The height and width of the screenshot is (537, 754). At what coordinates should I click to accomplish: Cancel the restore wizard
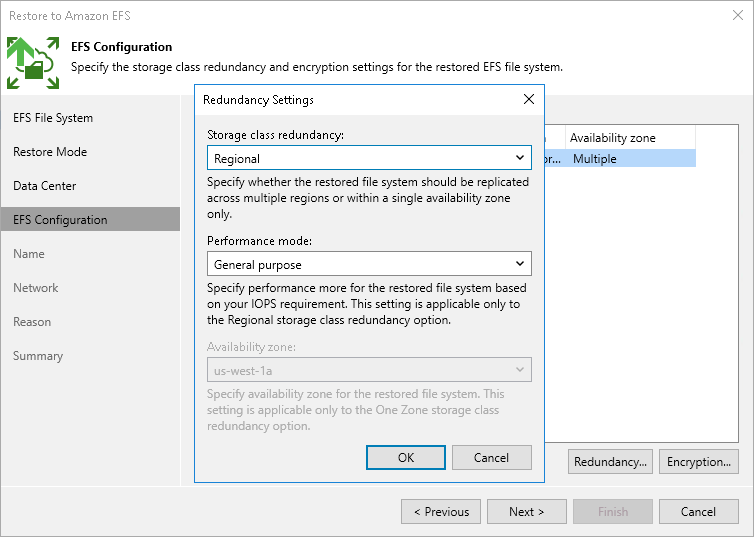tap(698, 512)
